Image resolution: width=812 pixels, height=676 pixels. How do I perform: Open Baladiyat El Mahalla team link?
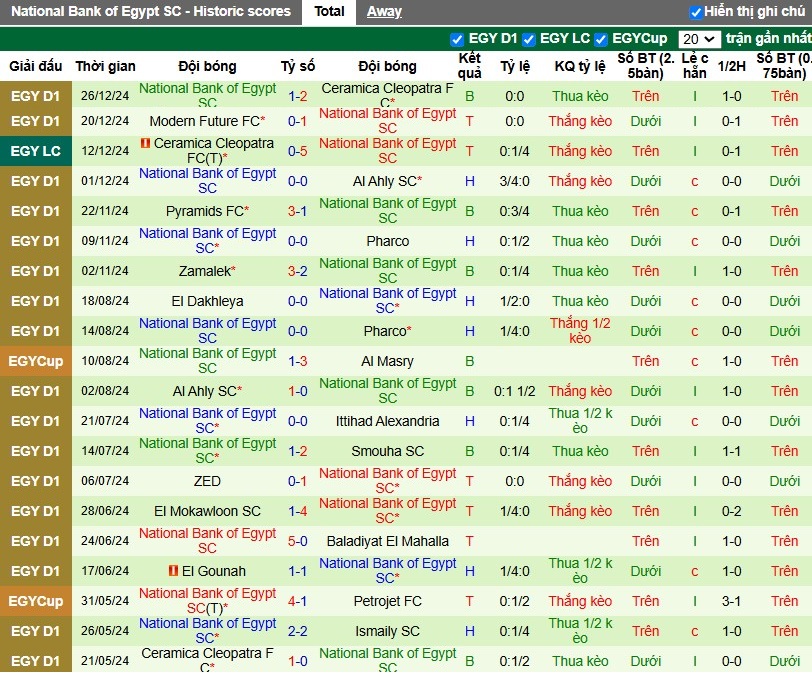387,541
